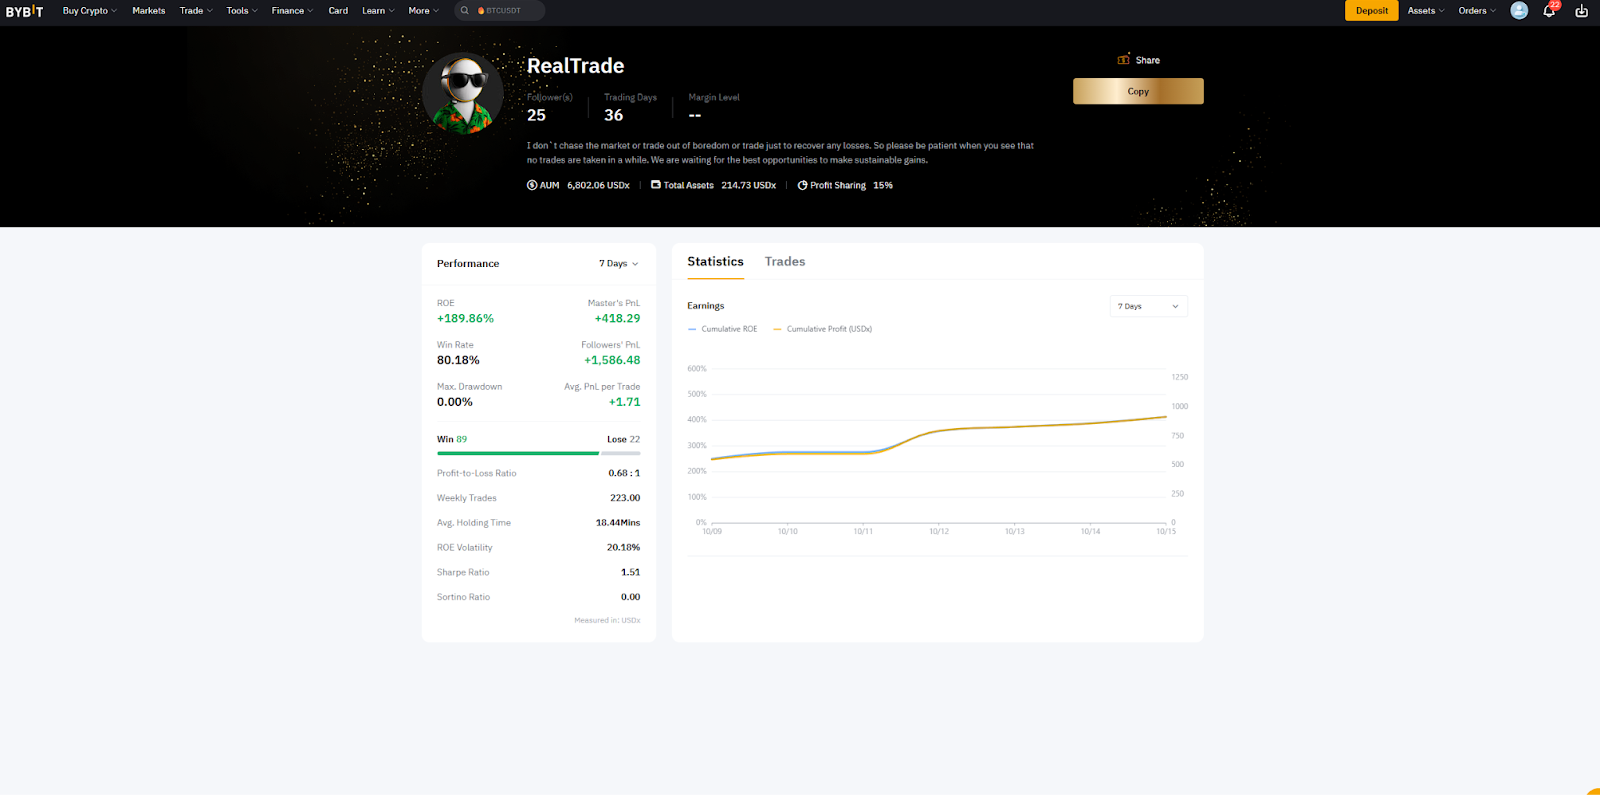Viewport: 1600px width, 795px height.
Task: Click the Deposit button
Action: coord(1371,11)
